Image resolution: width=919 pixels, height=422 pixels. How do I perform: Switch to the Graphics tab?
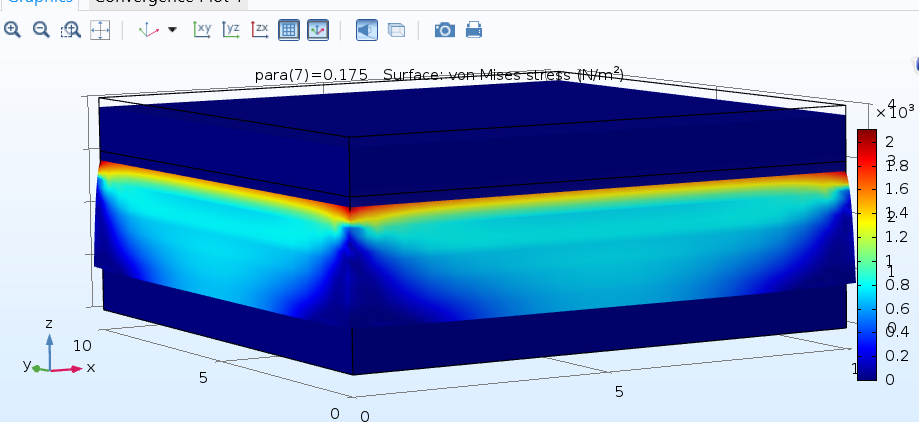(40, 3)
